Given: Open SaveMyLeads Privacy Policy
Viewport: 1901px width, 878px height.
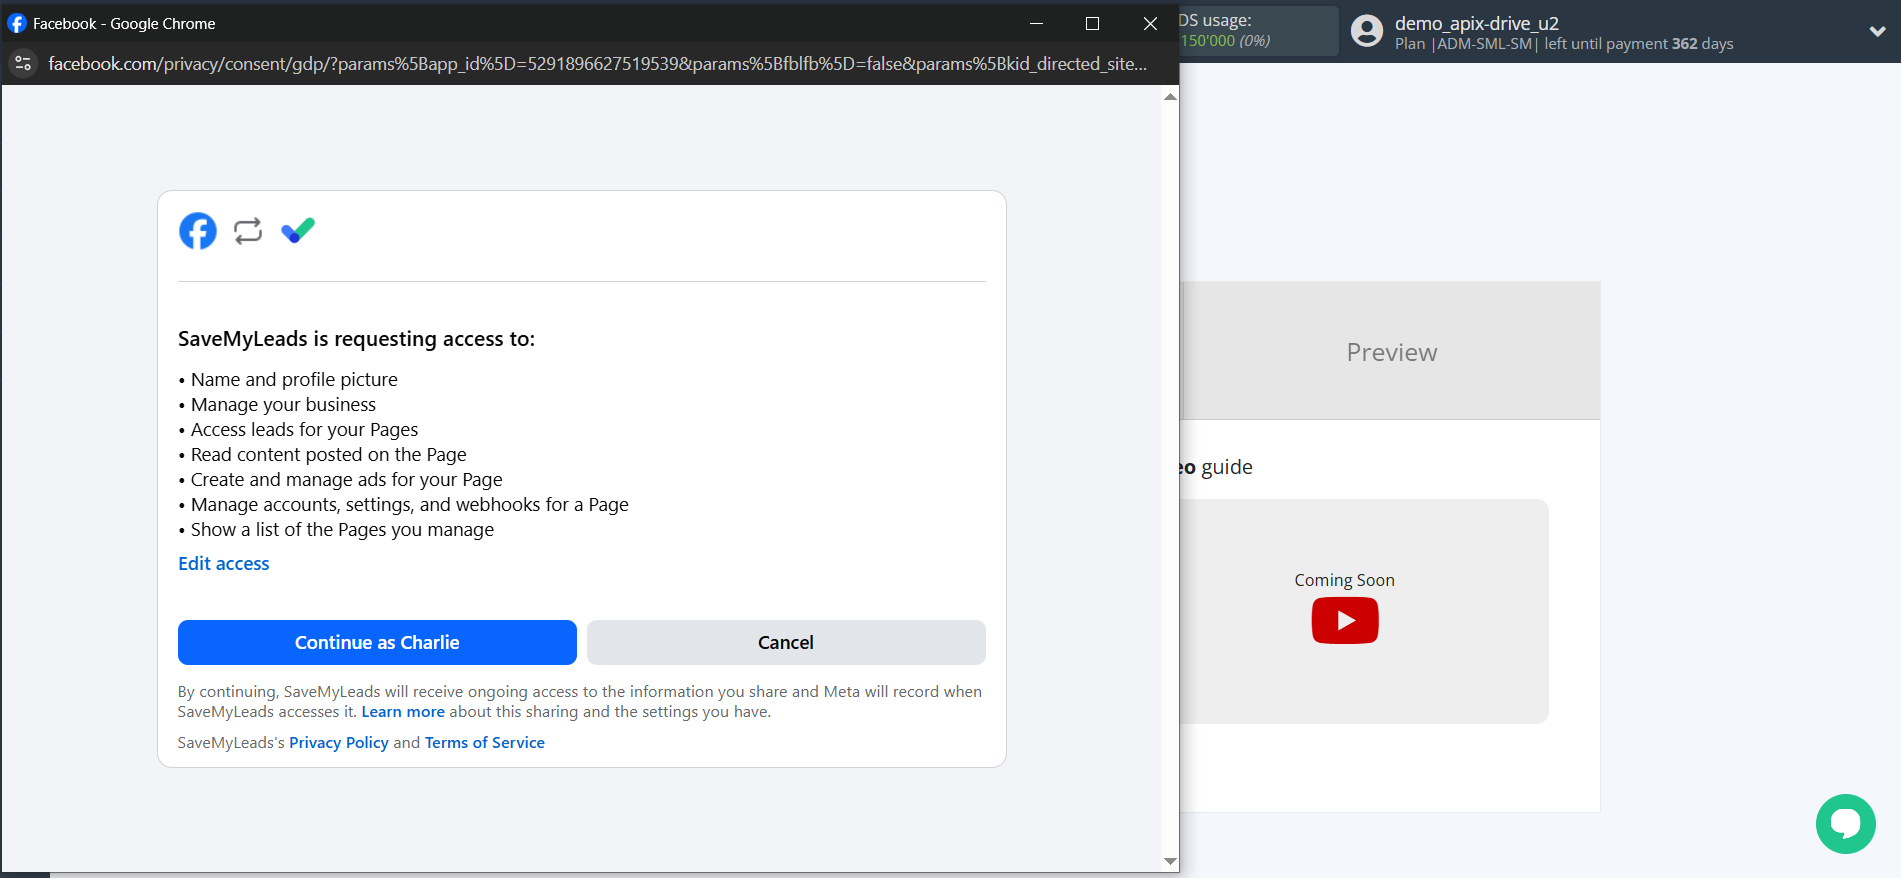Looking at the screenshot, I should [x=338, y=743].
